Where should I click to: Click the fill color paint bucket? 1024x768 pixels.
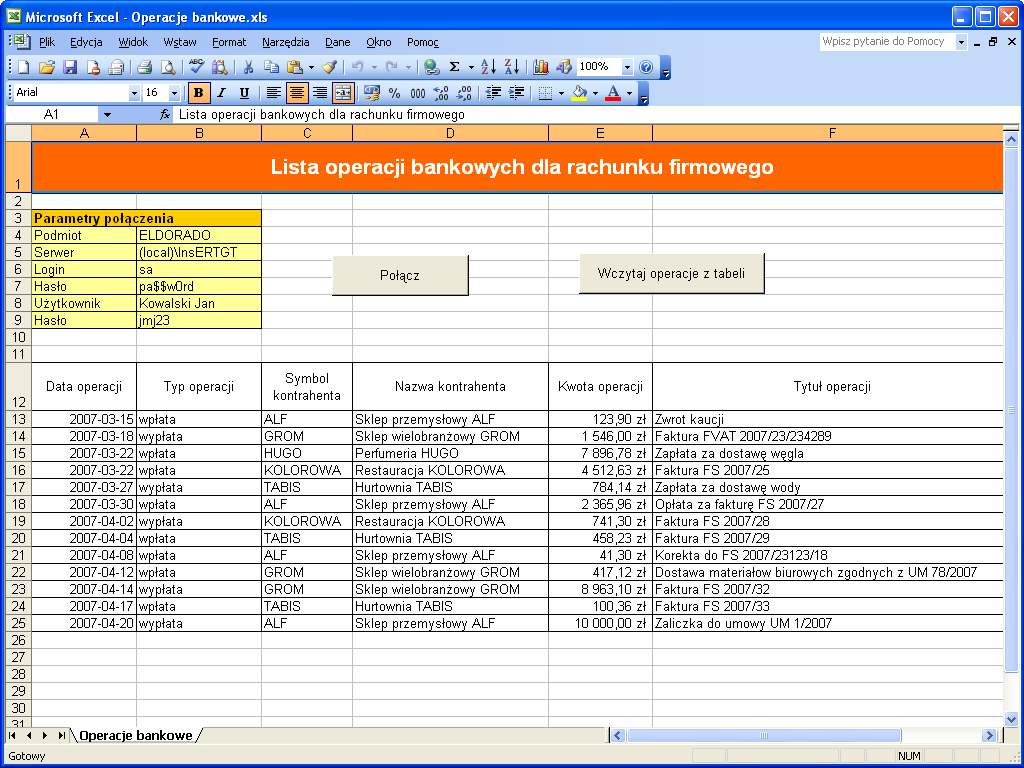pos(578,93)
